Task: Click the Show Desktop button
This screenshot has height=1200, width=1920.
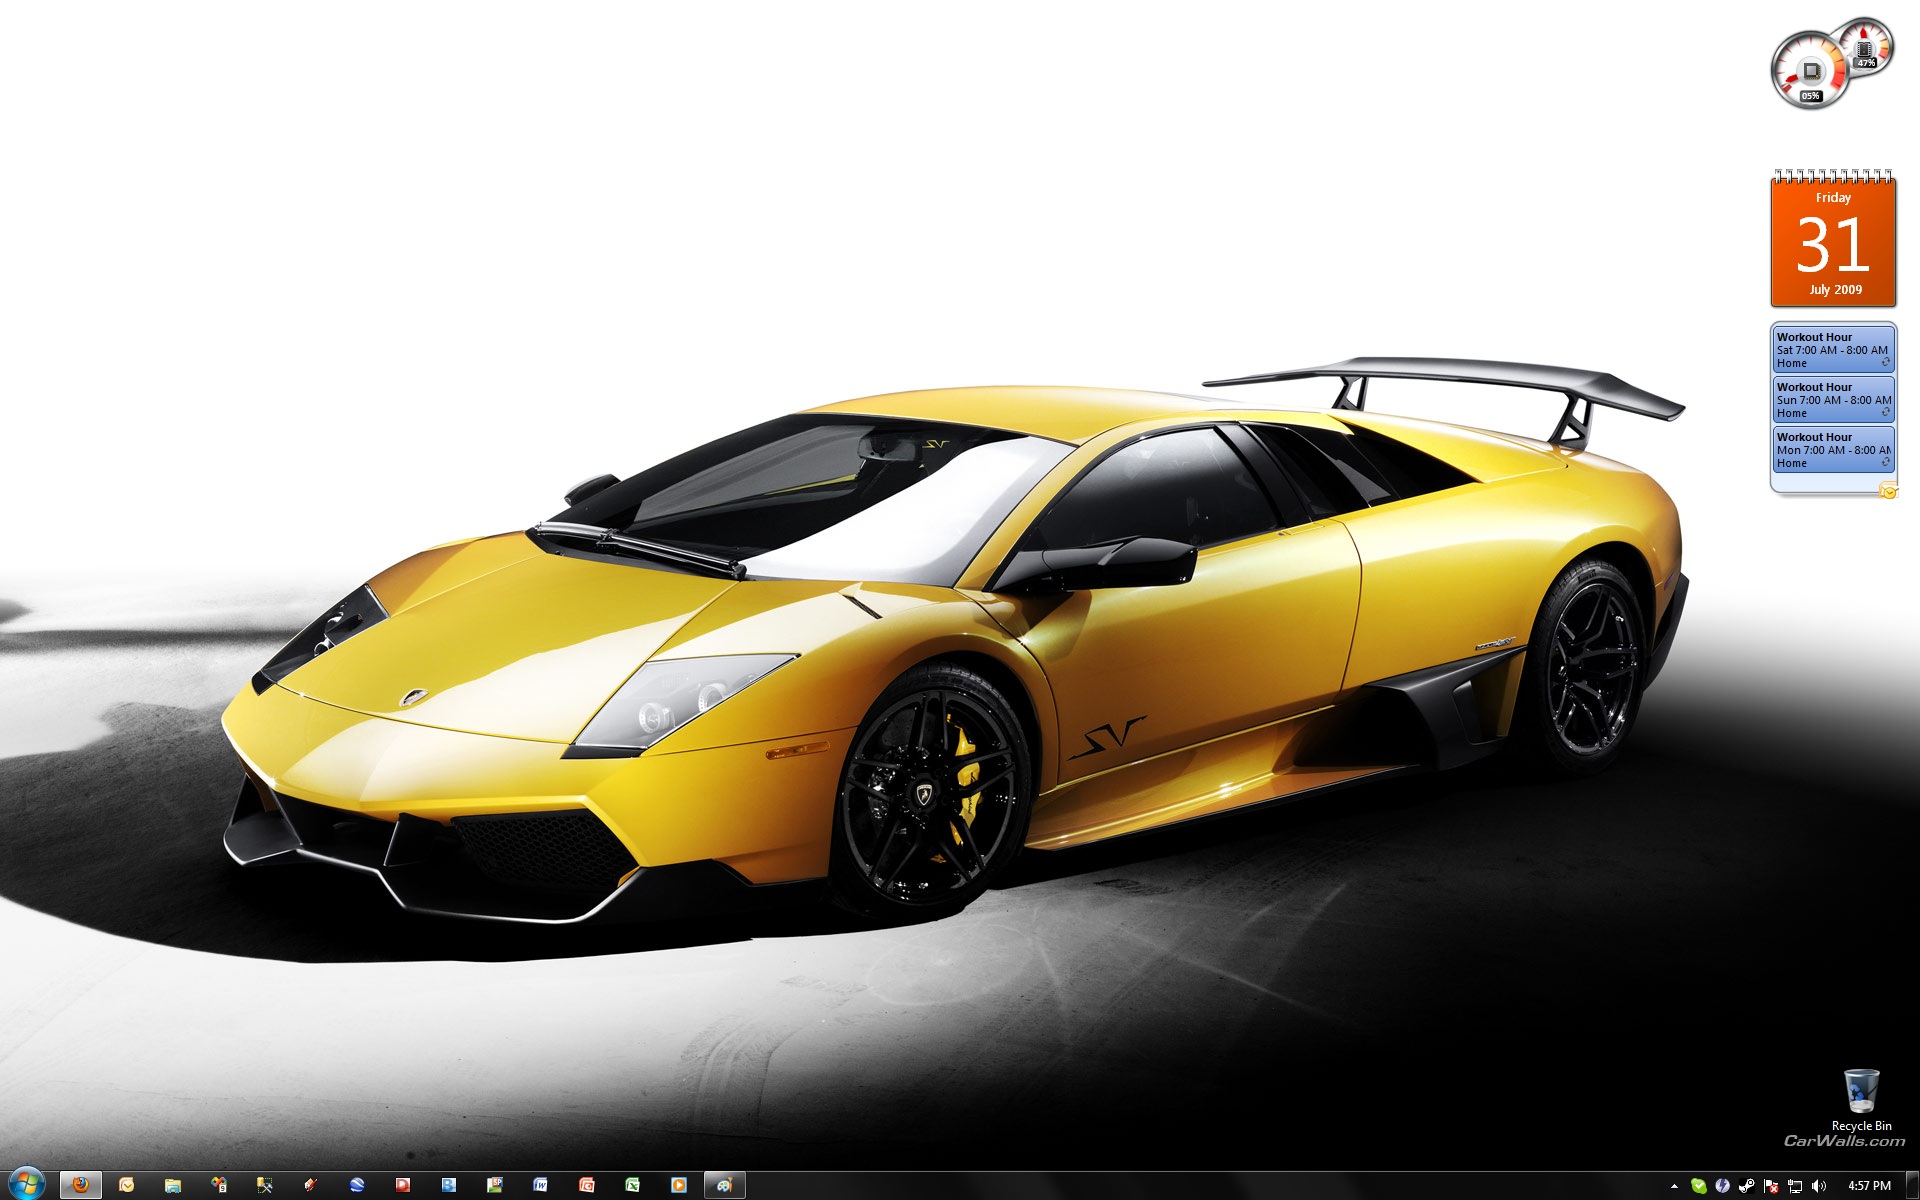Action: [1913, 1186]
